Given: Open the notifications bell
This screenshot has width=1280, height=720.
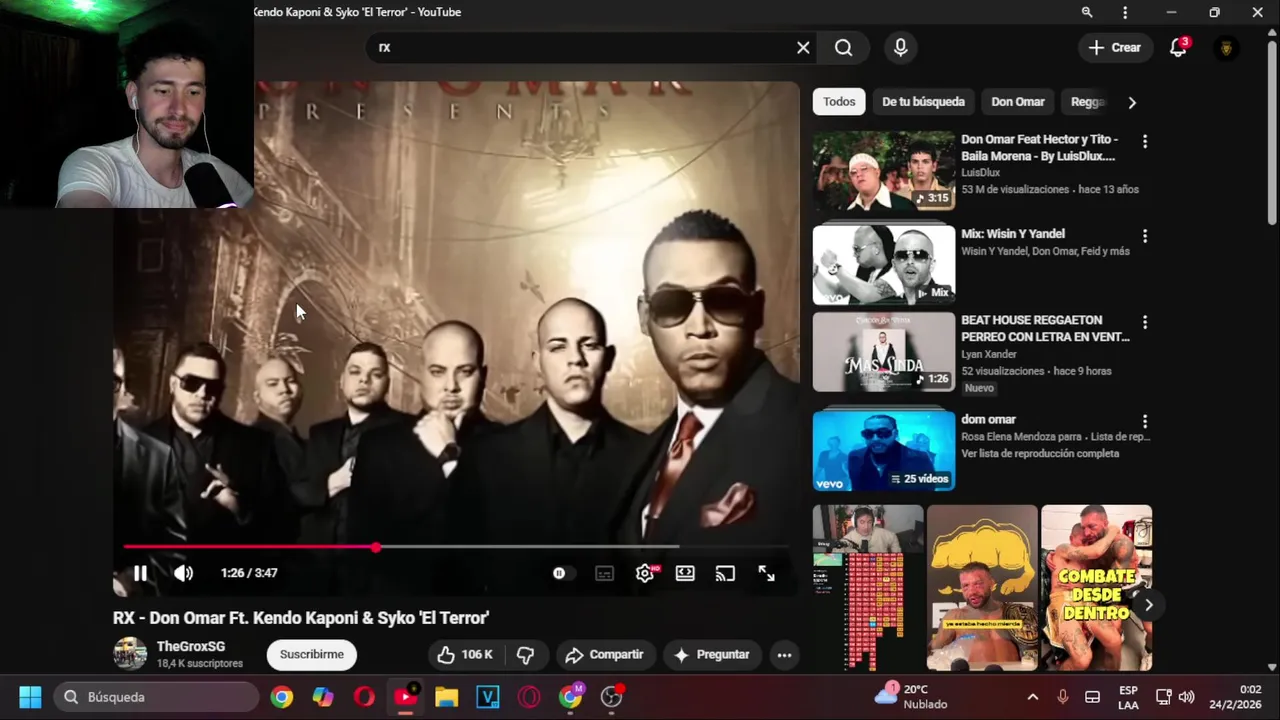Looking at the screenshot, I should 1178,48.
